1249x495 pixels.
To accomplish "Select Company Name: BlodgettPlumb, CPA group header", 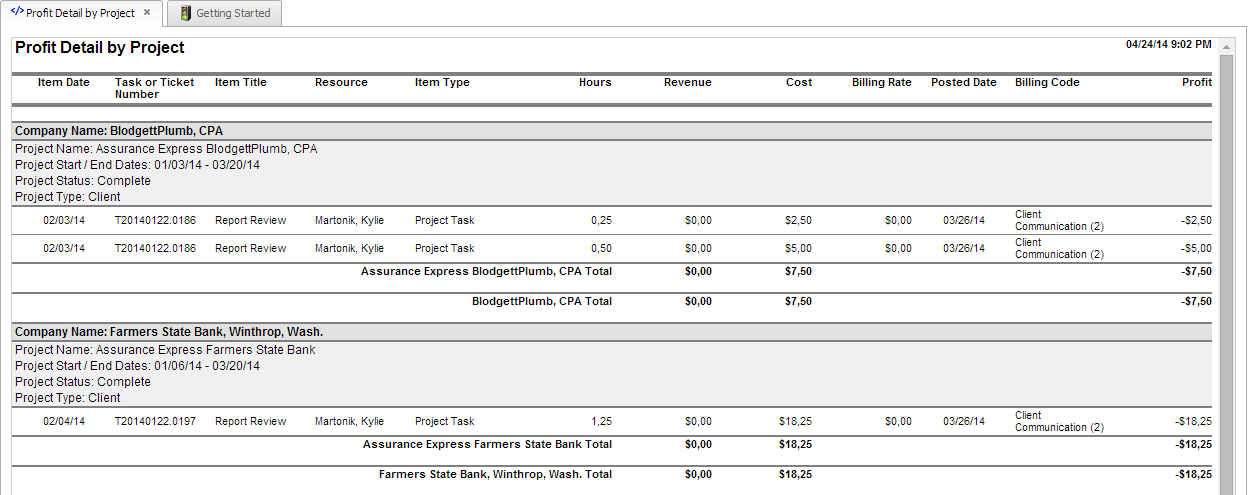I will (x=119, y=131).
